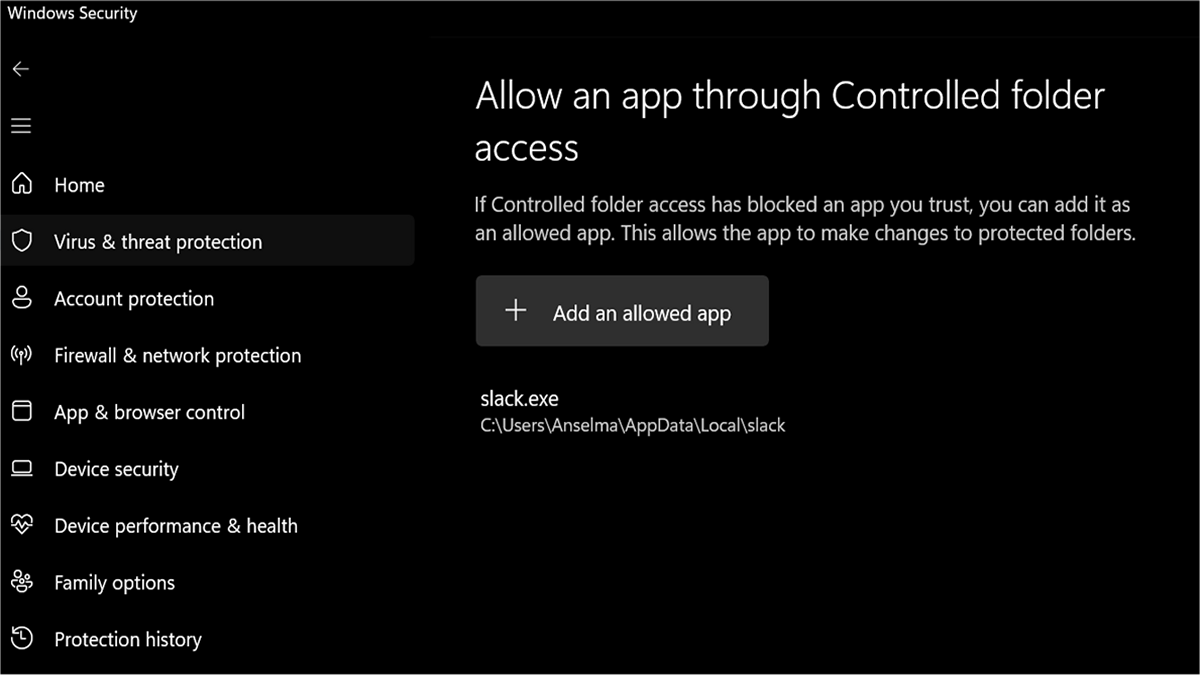Image resolution: width=1200 pixels, height=675 pixels.
Task: Click the Protection history clock icon
Action: (x=21, y=639)
